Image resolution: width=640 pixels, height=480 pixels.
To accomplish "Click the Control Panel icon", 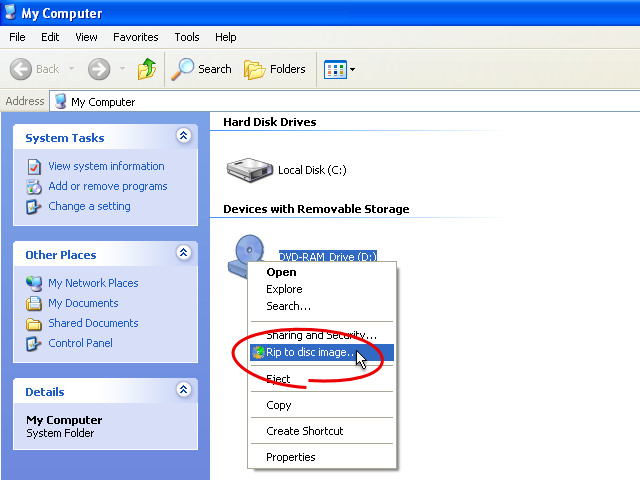I will click(33, 344).
